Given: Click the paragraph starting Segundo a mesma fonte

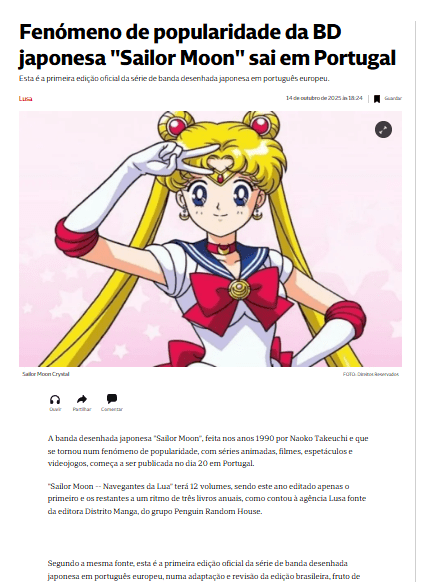Looking at the screenshot, I should [x=204, y=570].
